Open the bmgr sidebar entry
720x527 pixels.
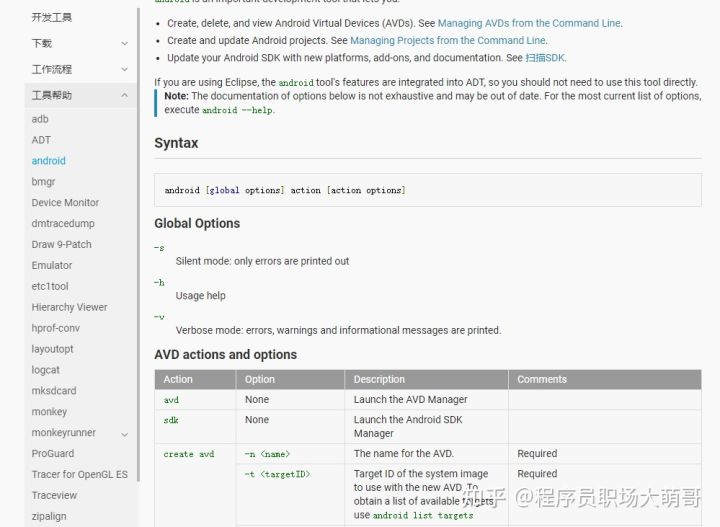pos(43,182)
